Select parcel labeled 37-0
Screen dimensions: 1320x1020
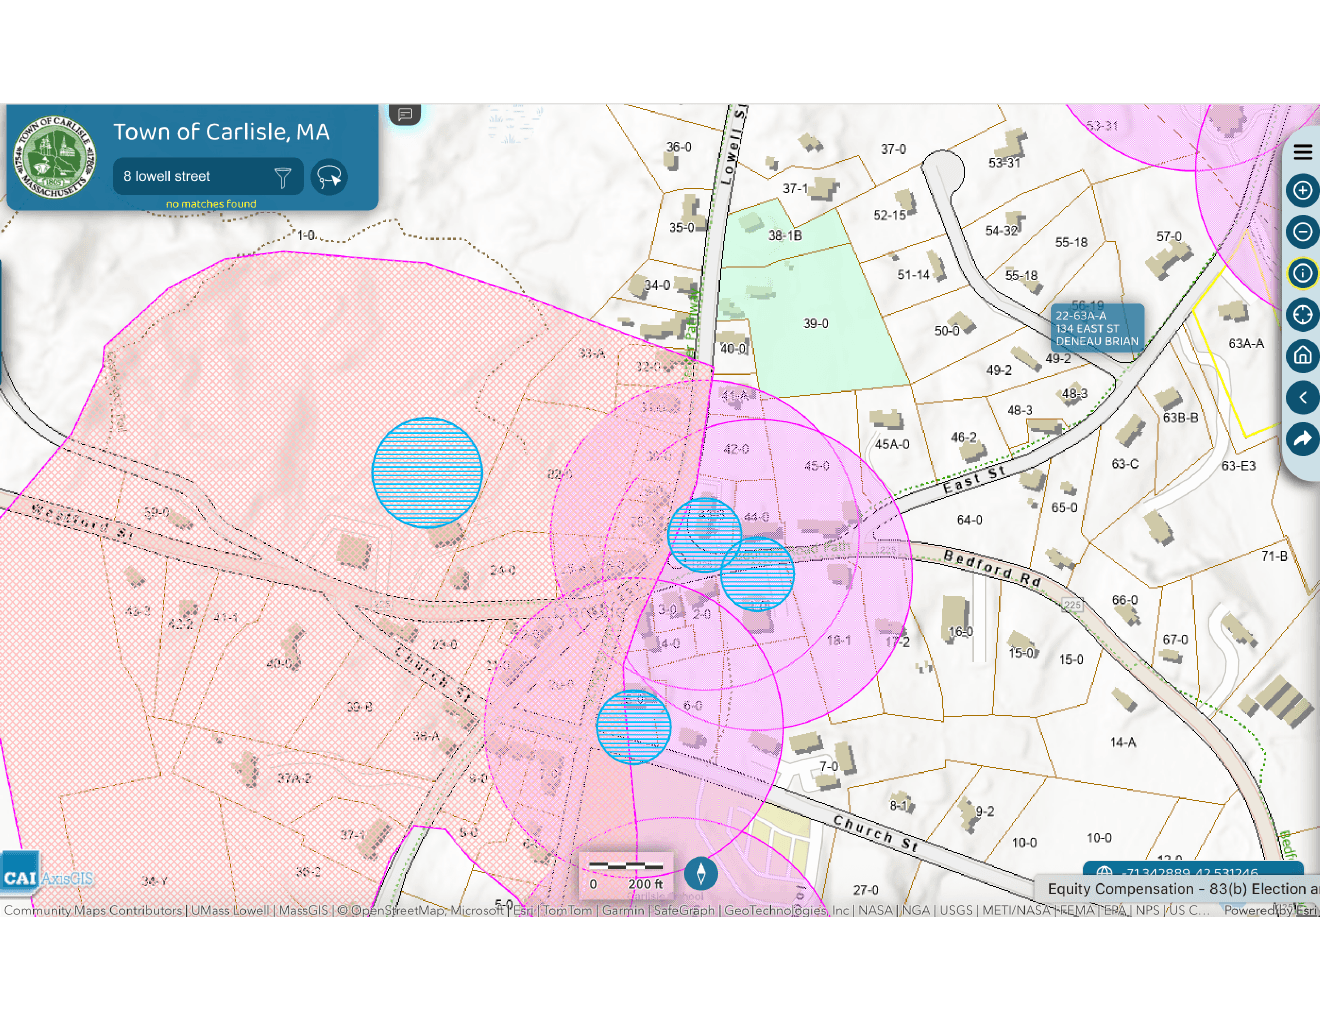[x=893, y=149]
